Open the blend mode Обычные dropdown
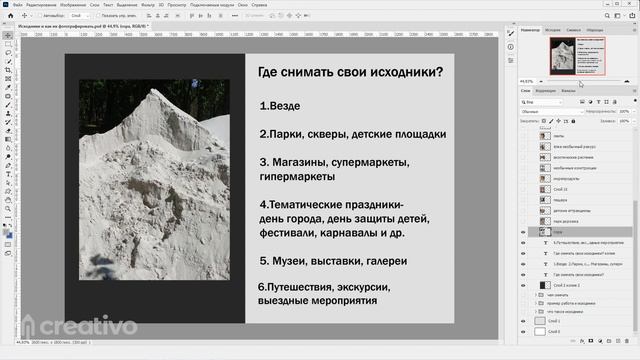 (x=552, y=111)
